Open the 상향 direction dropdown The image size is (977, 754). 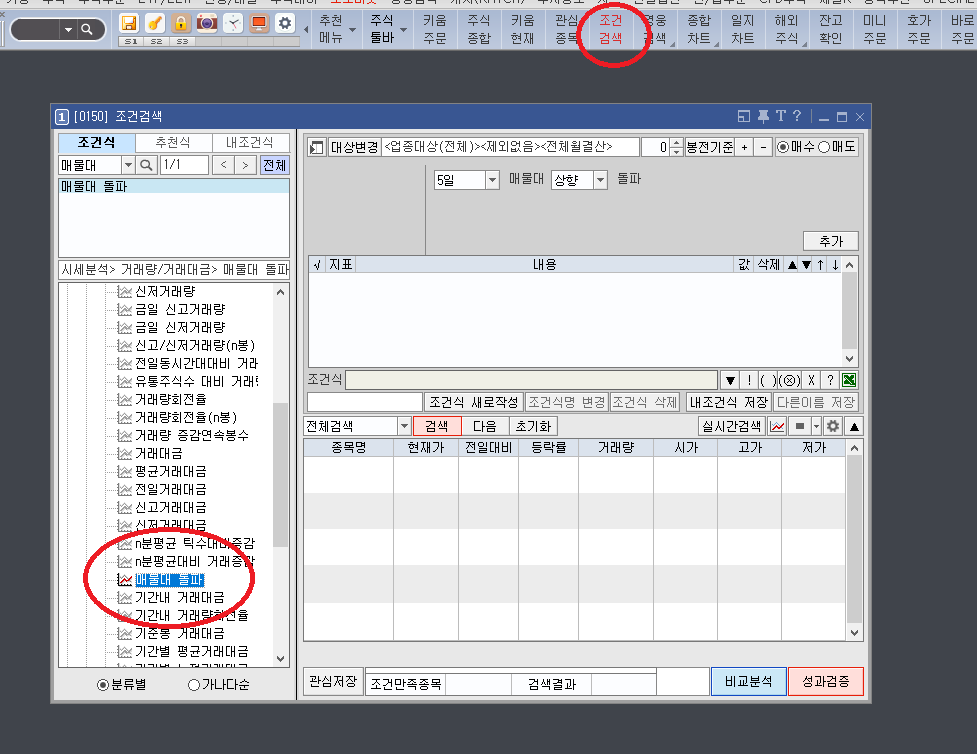click(x=600, y=180)
